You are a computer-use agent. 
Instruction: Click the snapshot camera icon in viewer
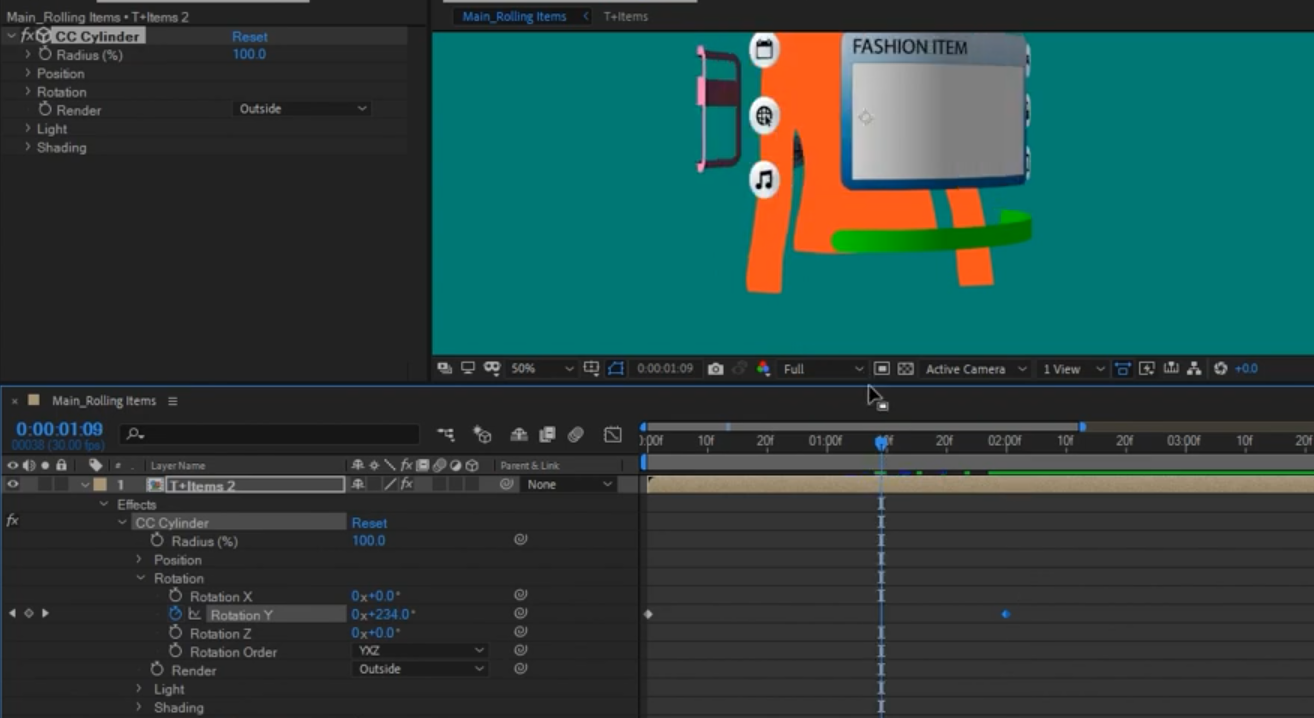point(715,369)
